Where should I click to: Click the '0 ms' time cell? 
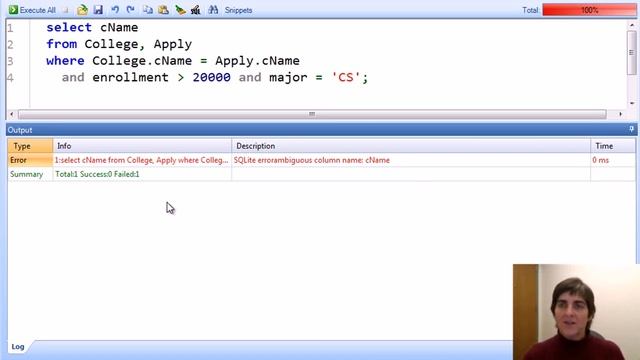(x=600, y=160)
